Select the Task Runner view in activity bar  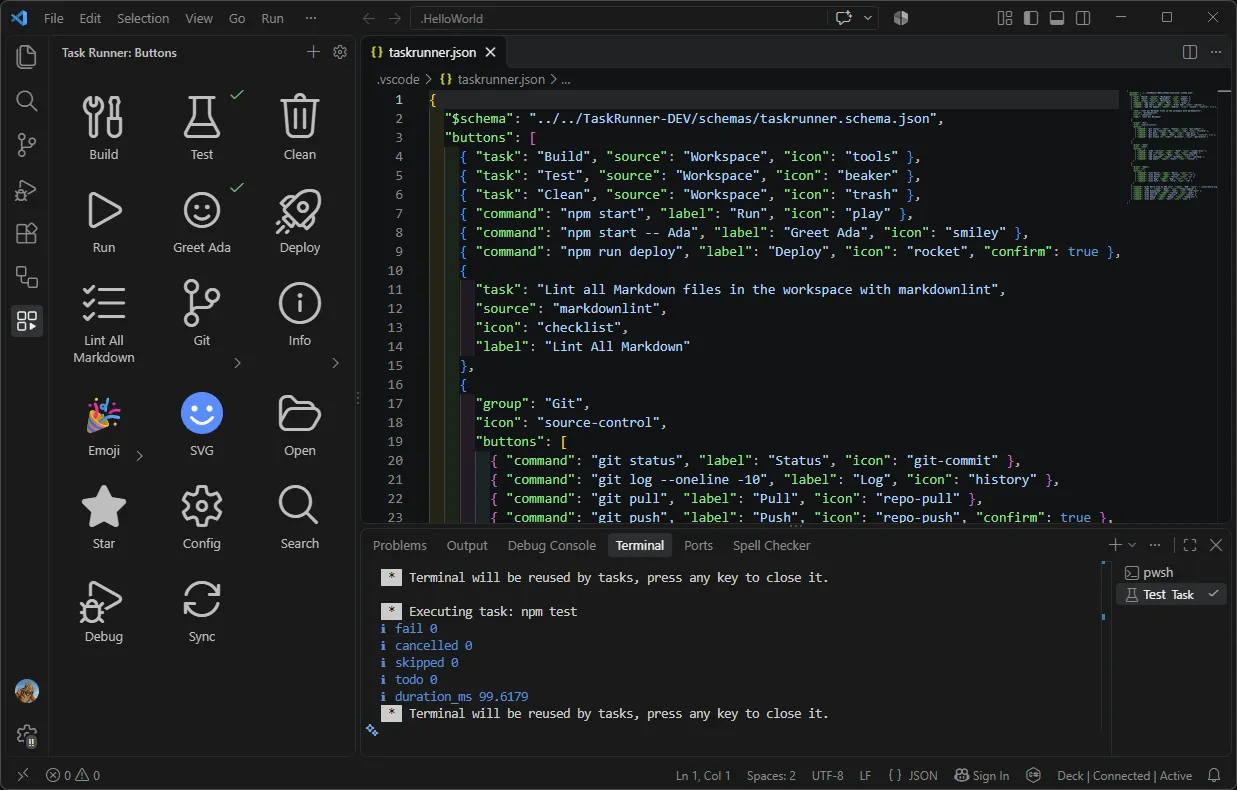click(x=27, y=321)
